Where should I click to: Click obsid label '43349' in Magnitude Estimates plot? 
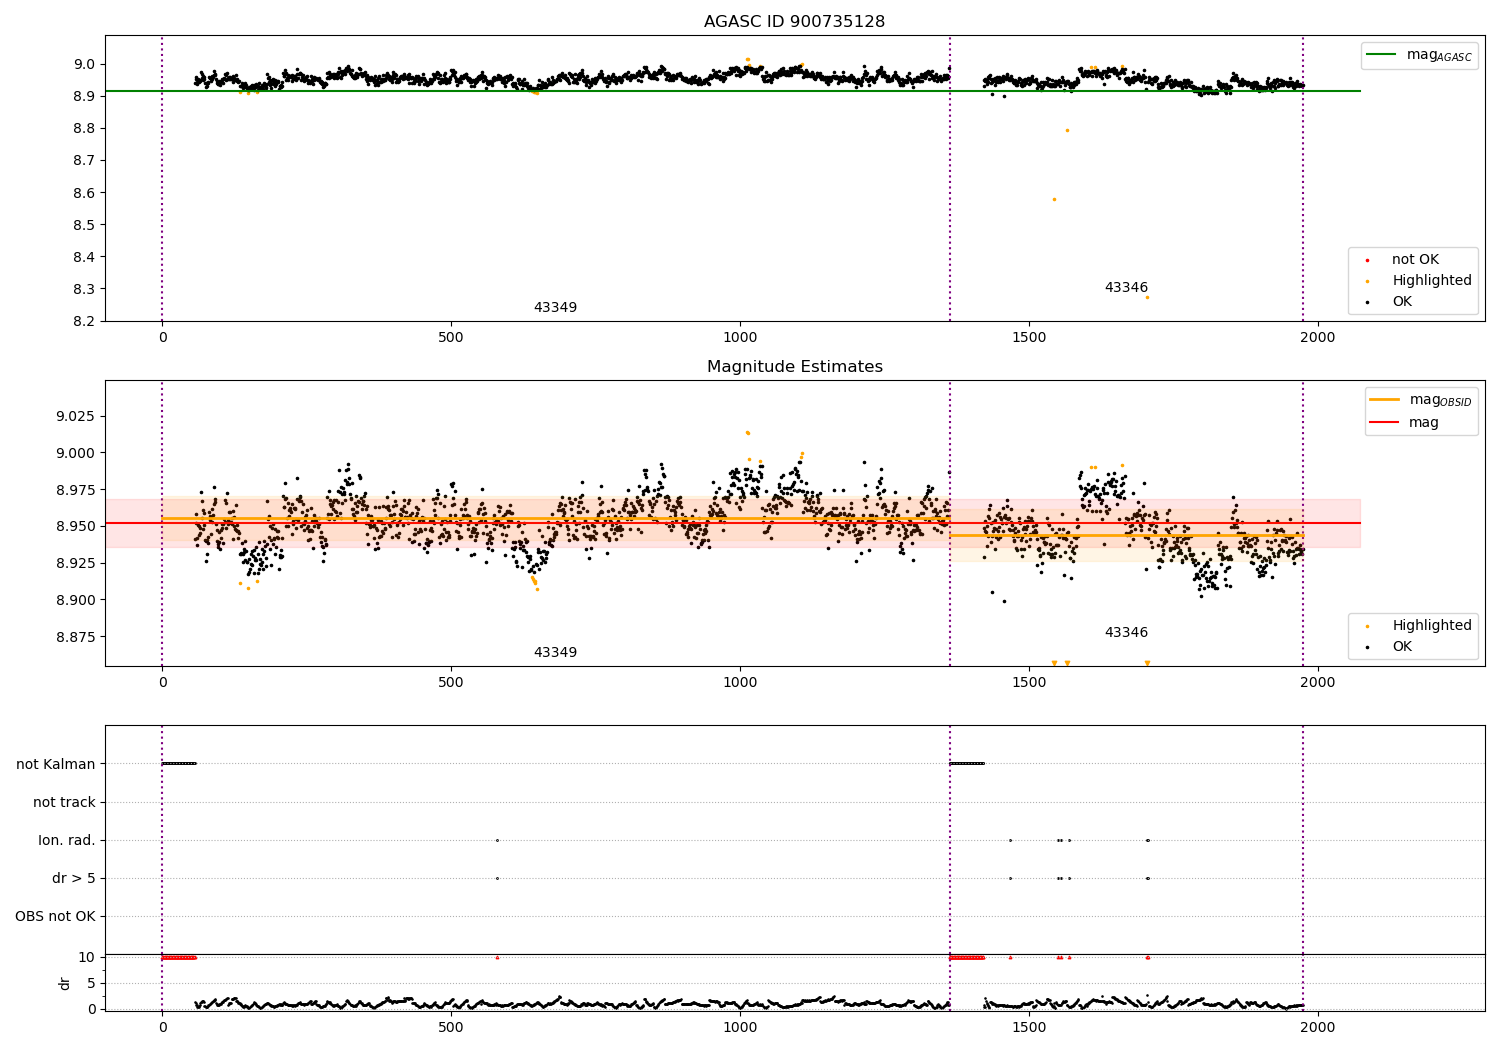pos(555,653)
